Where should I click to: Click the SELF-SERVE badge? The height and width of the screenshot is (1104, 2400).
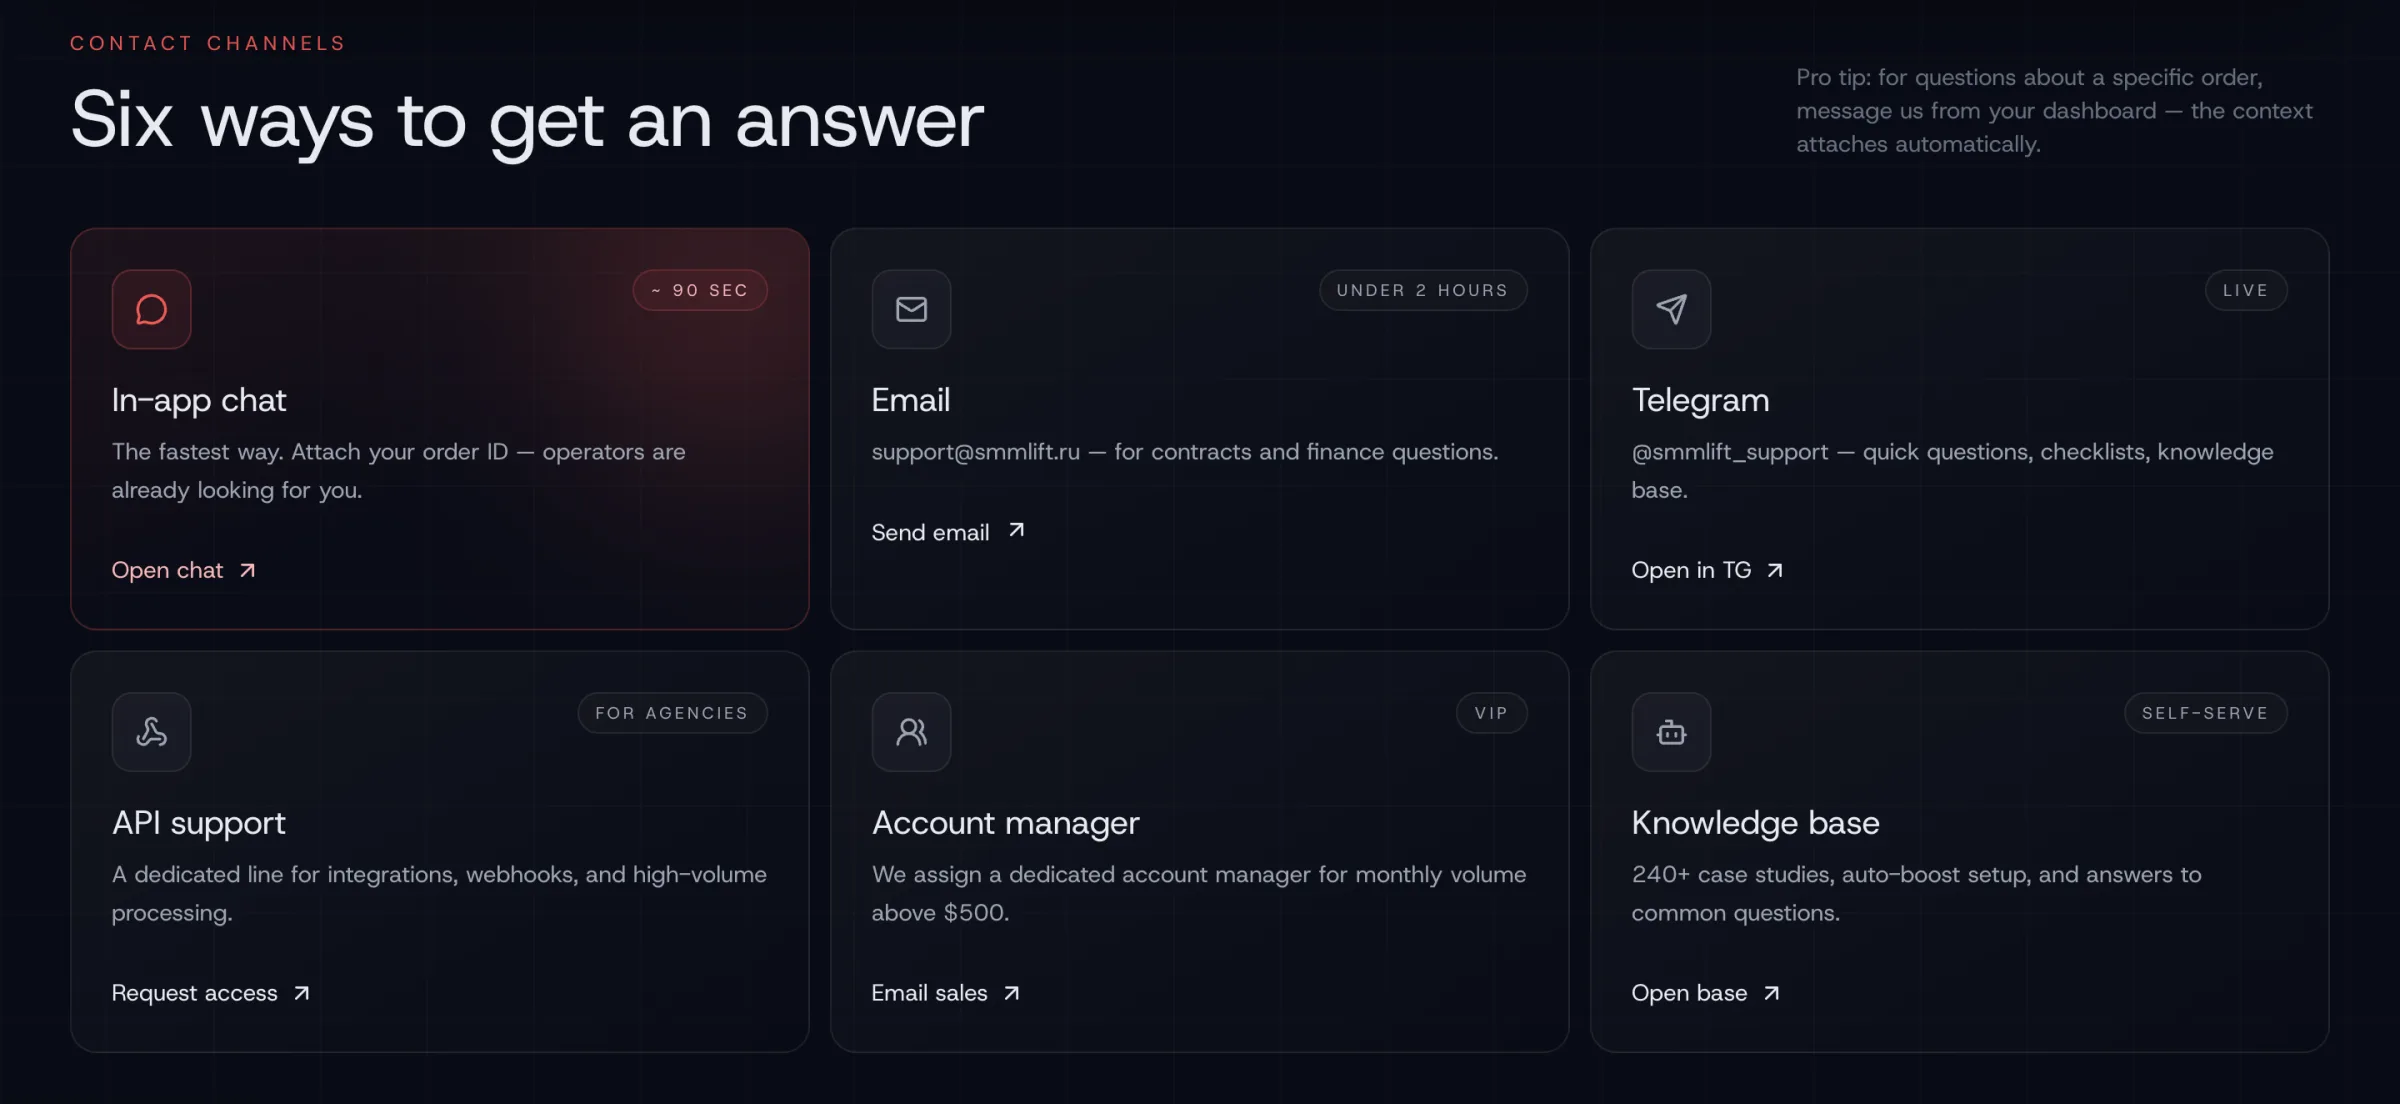click(2205, 713)
